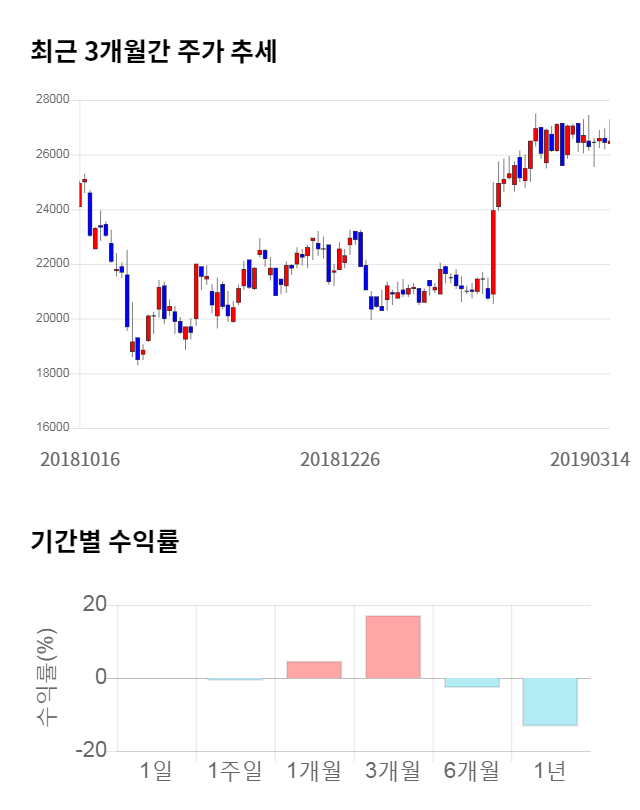Click the 28000 price axis label
Viewport: 640px width, 810px height.
pos(53,100)
